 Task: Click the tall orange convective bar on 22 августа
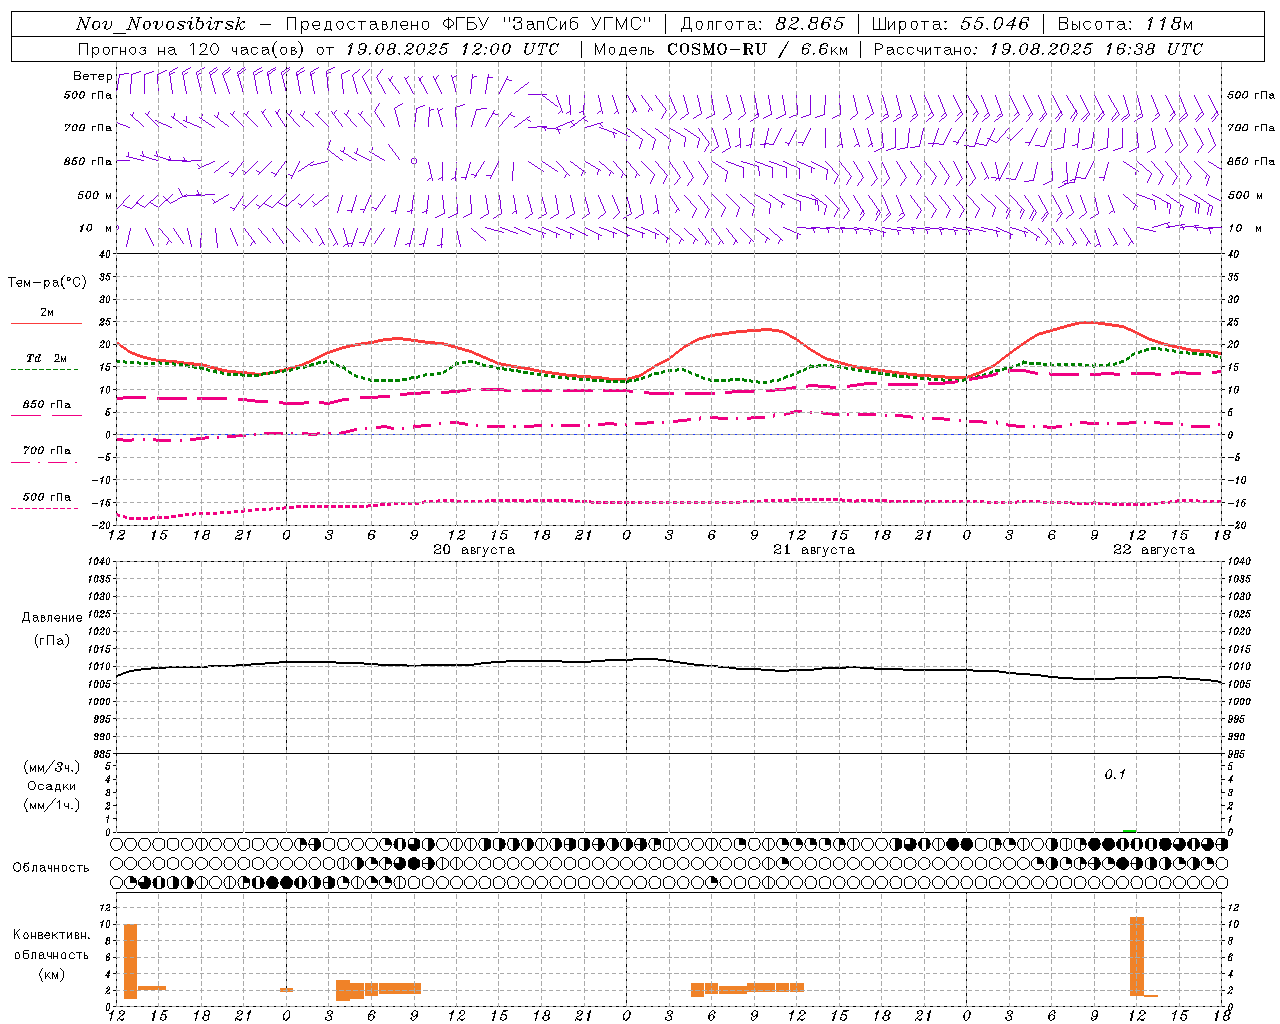coord(1137,956)
